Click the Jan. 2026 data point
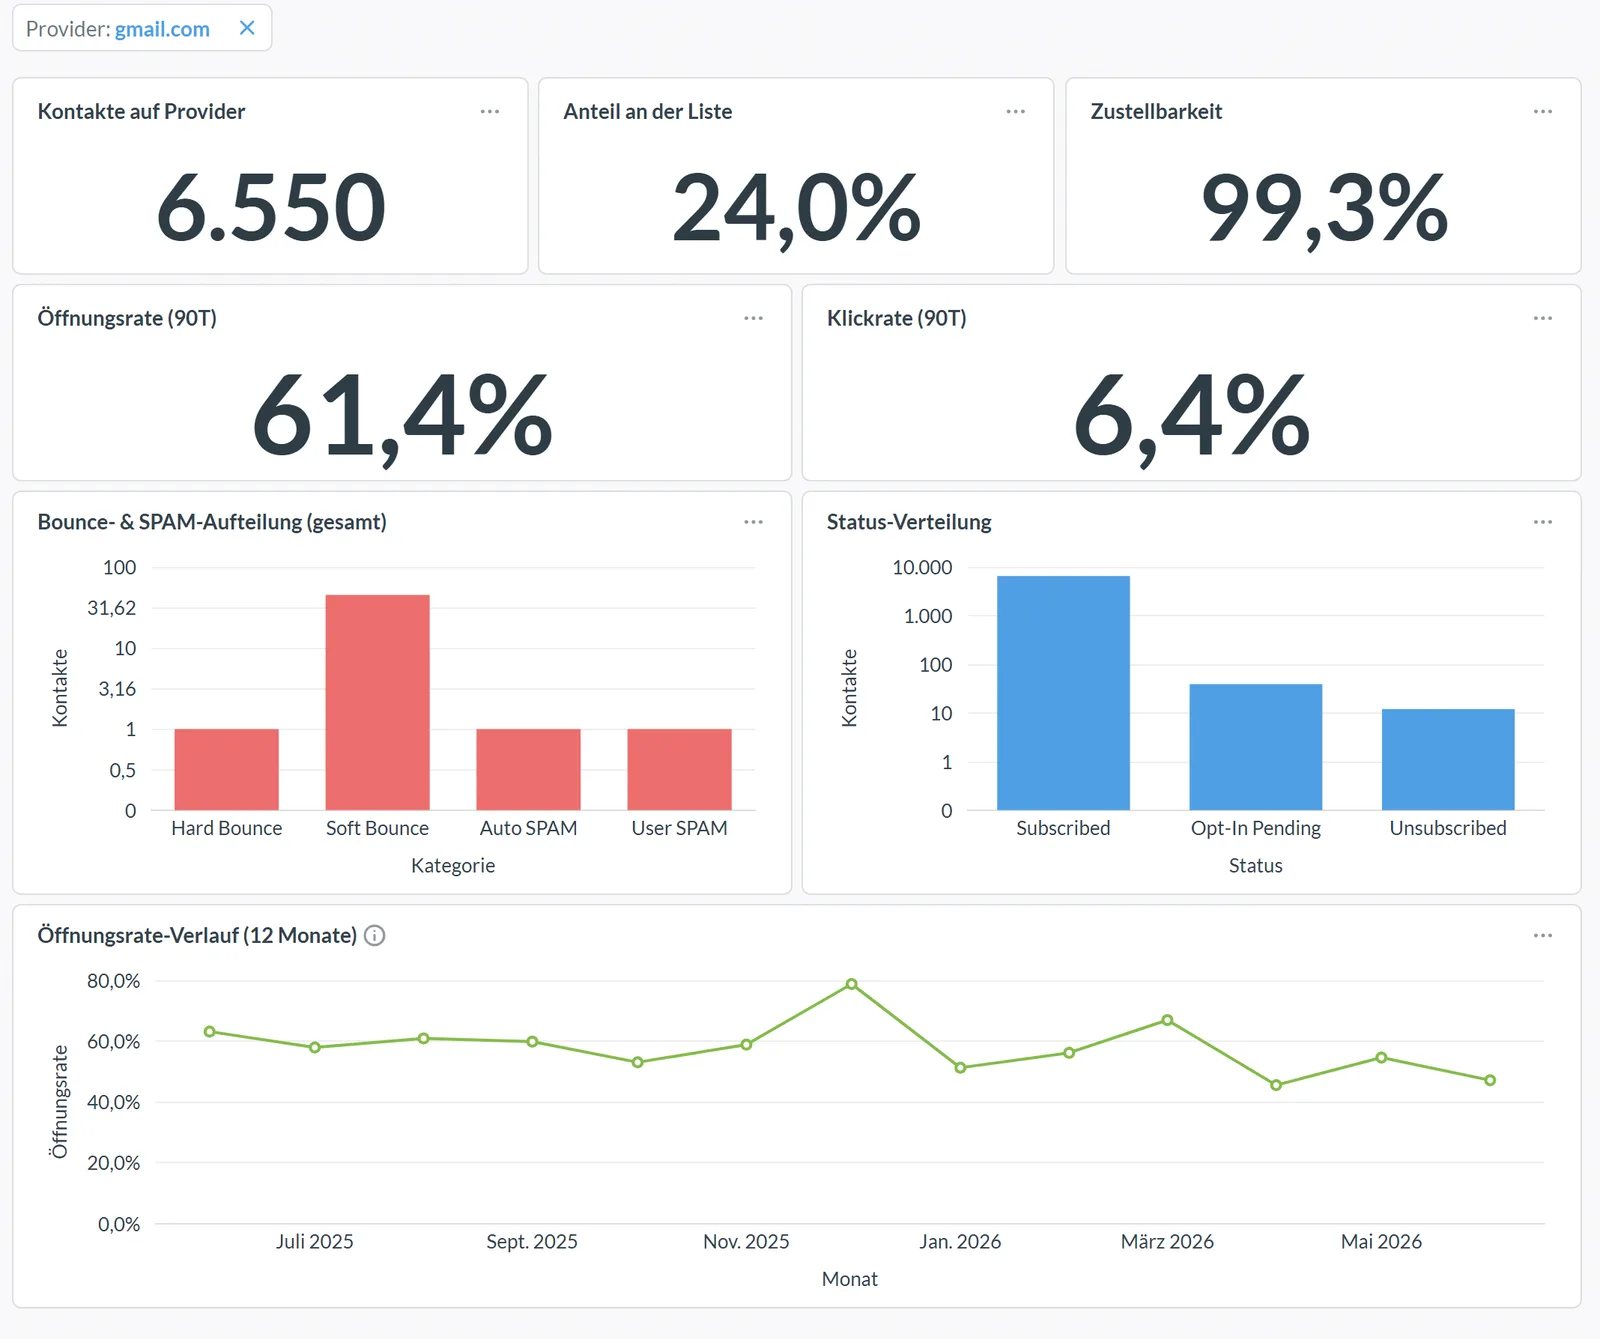The image size is (1600, 1339). (960, 1068)
